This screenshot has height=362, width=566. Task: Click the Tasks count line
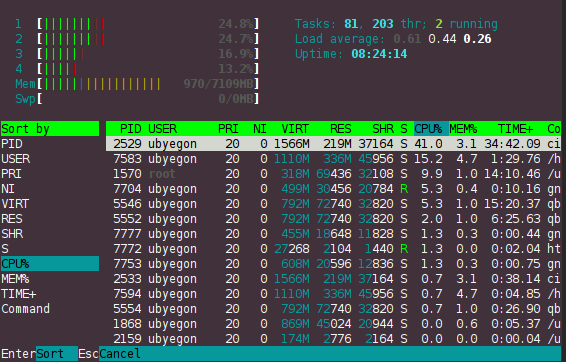[x=396, y=24]
